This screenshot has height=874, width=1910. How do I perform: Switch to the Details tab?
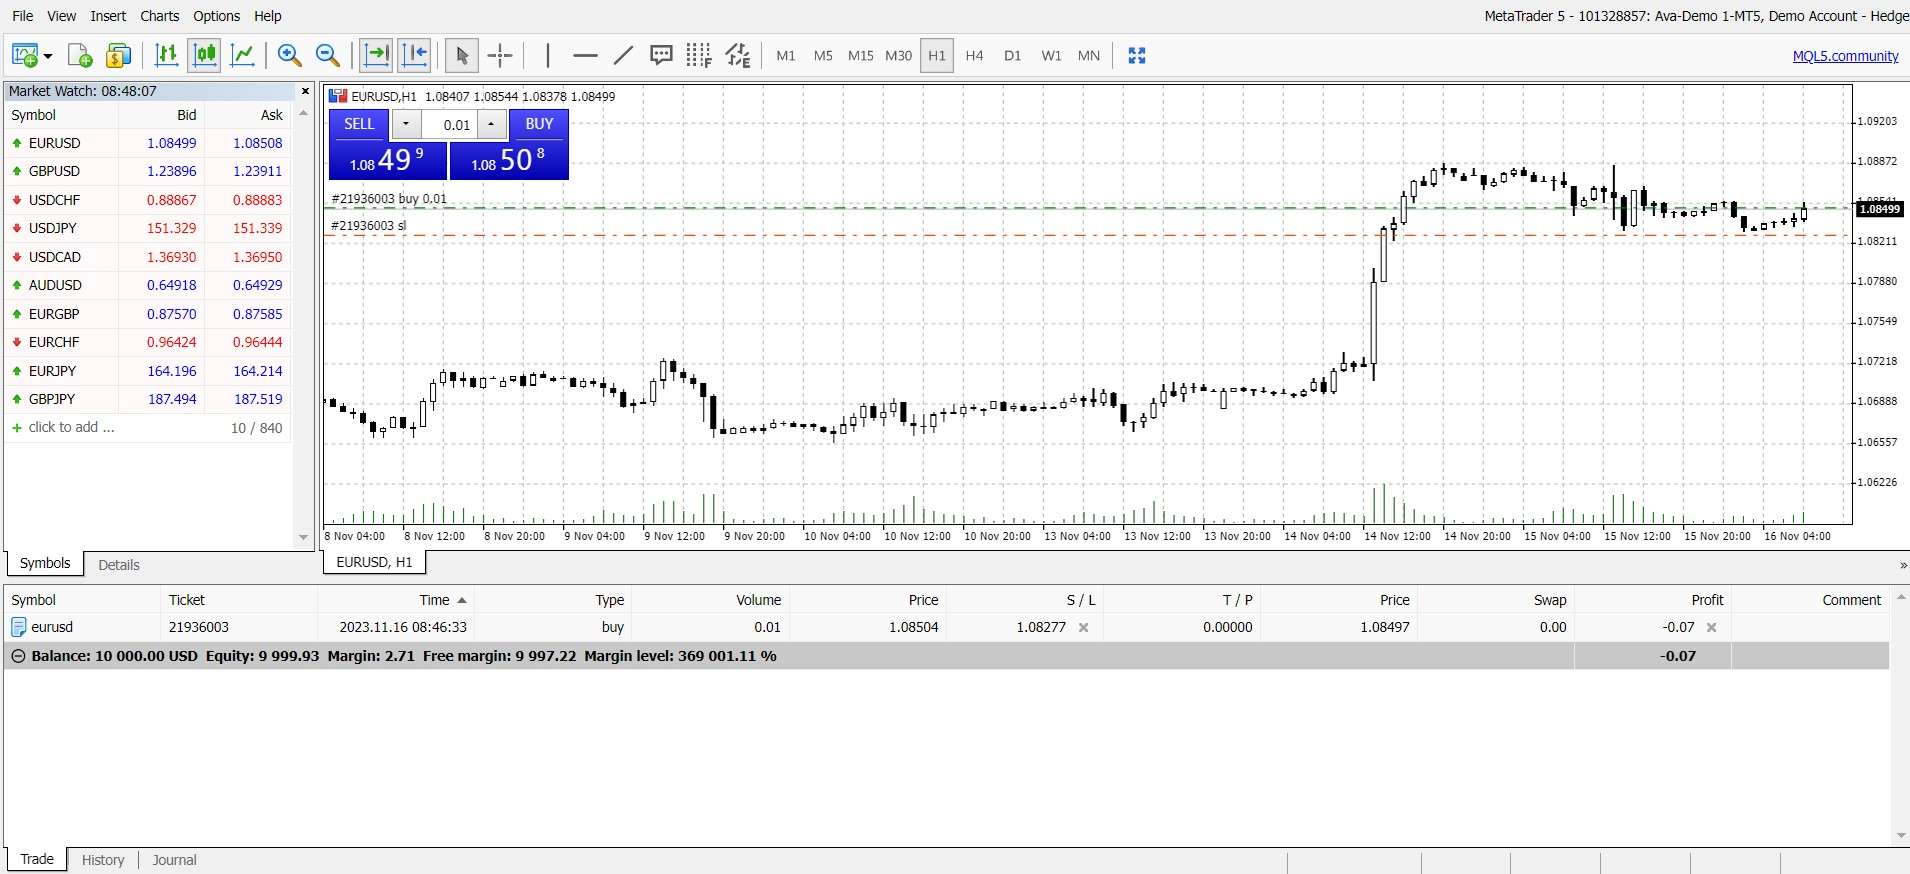tap(119, 565)
